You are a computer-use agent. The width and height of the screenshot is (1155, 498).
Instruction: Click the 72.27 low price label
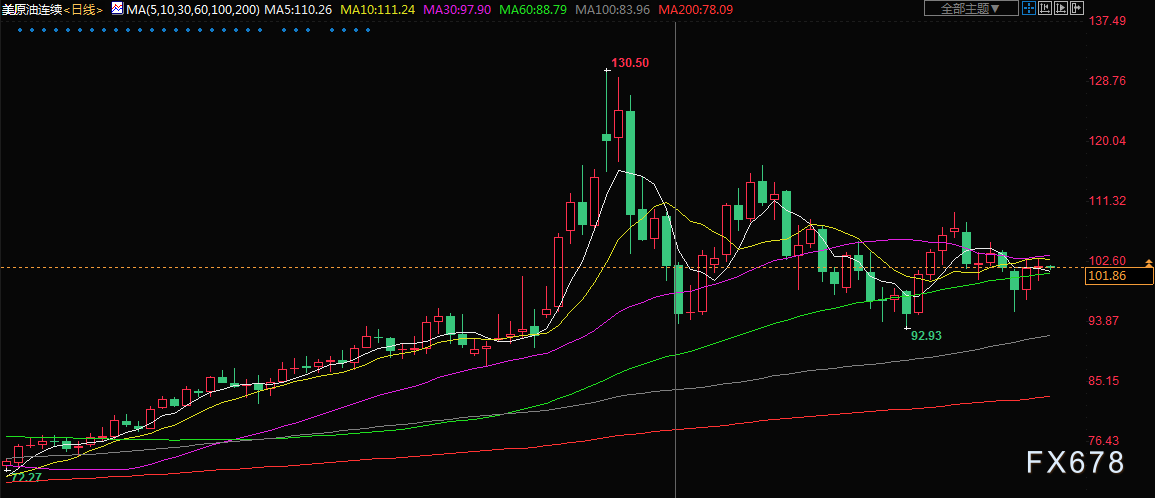pos(27,477)
